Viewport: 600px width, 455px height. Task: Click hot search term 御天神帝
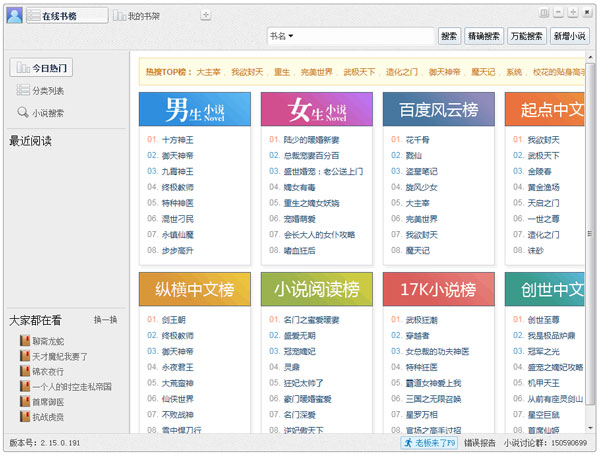tap(444, 72)
